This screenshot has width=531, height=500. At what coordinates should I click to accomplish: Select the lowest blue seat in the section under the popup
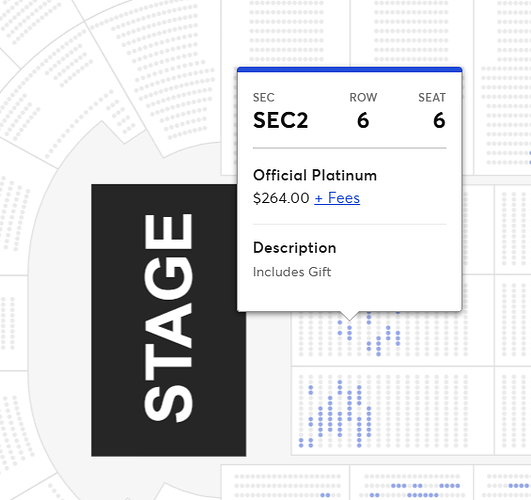(378, 354)
